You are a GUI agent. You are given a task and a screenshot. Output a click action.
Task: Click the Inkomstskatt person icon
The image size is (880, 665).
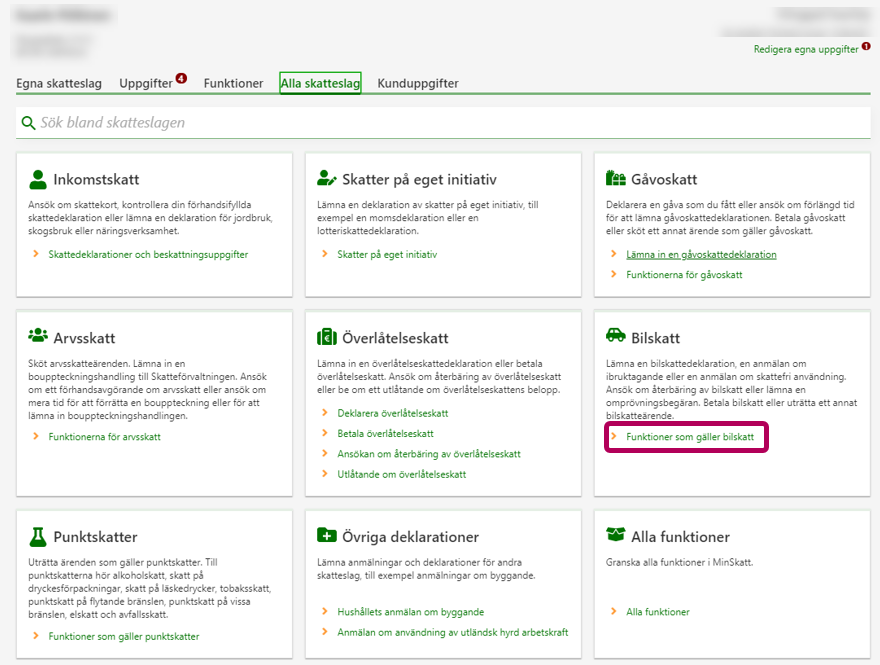pos(38,180)
